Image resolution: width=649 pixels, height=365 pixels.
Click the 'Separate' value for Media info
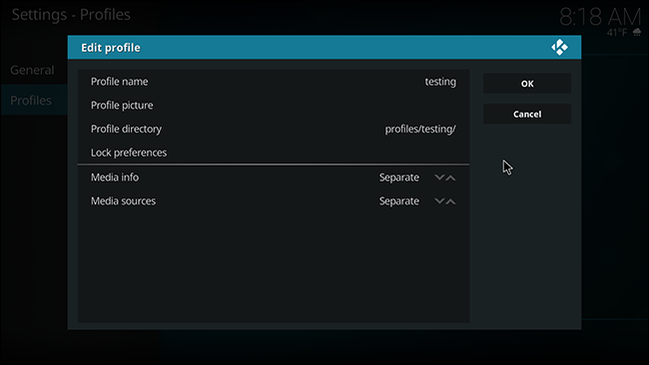coord(399,178)
